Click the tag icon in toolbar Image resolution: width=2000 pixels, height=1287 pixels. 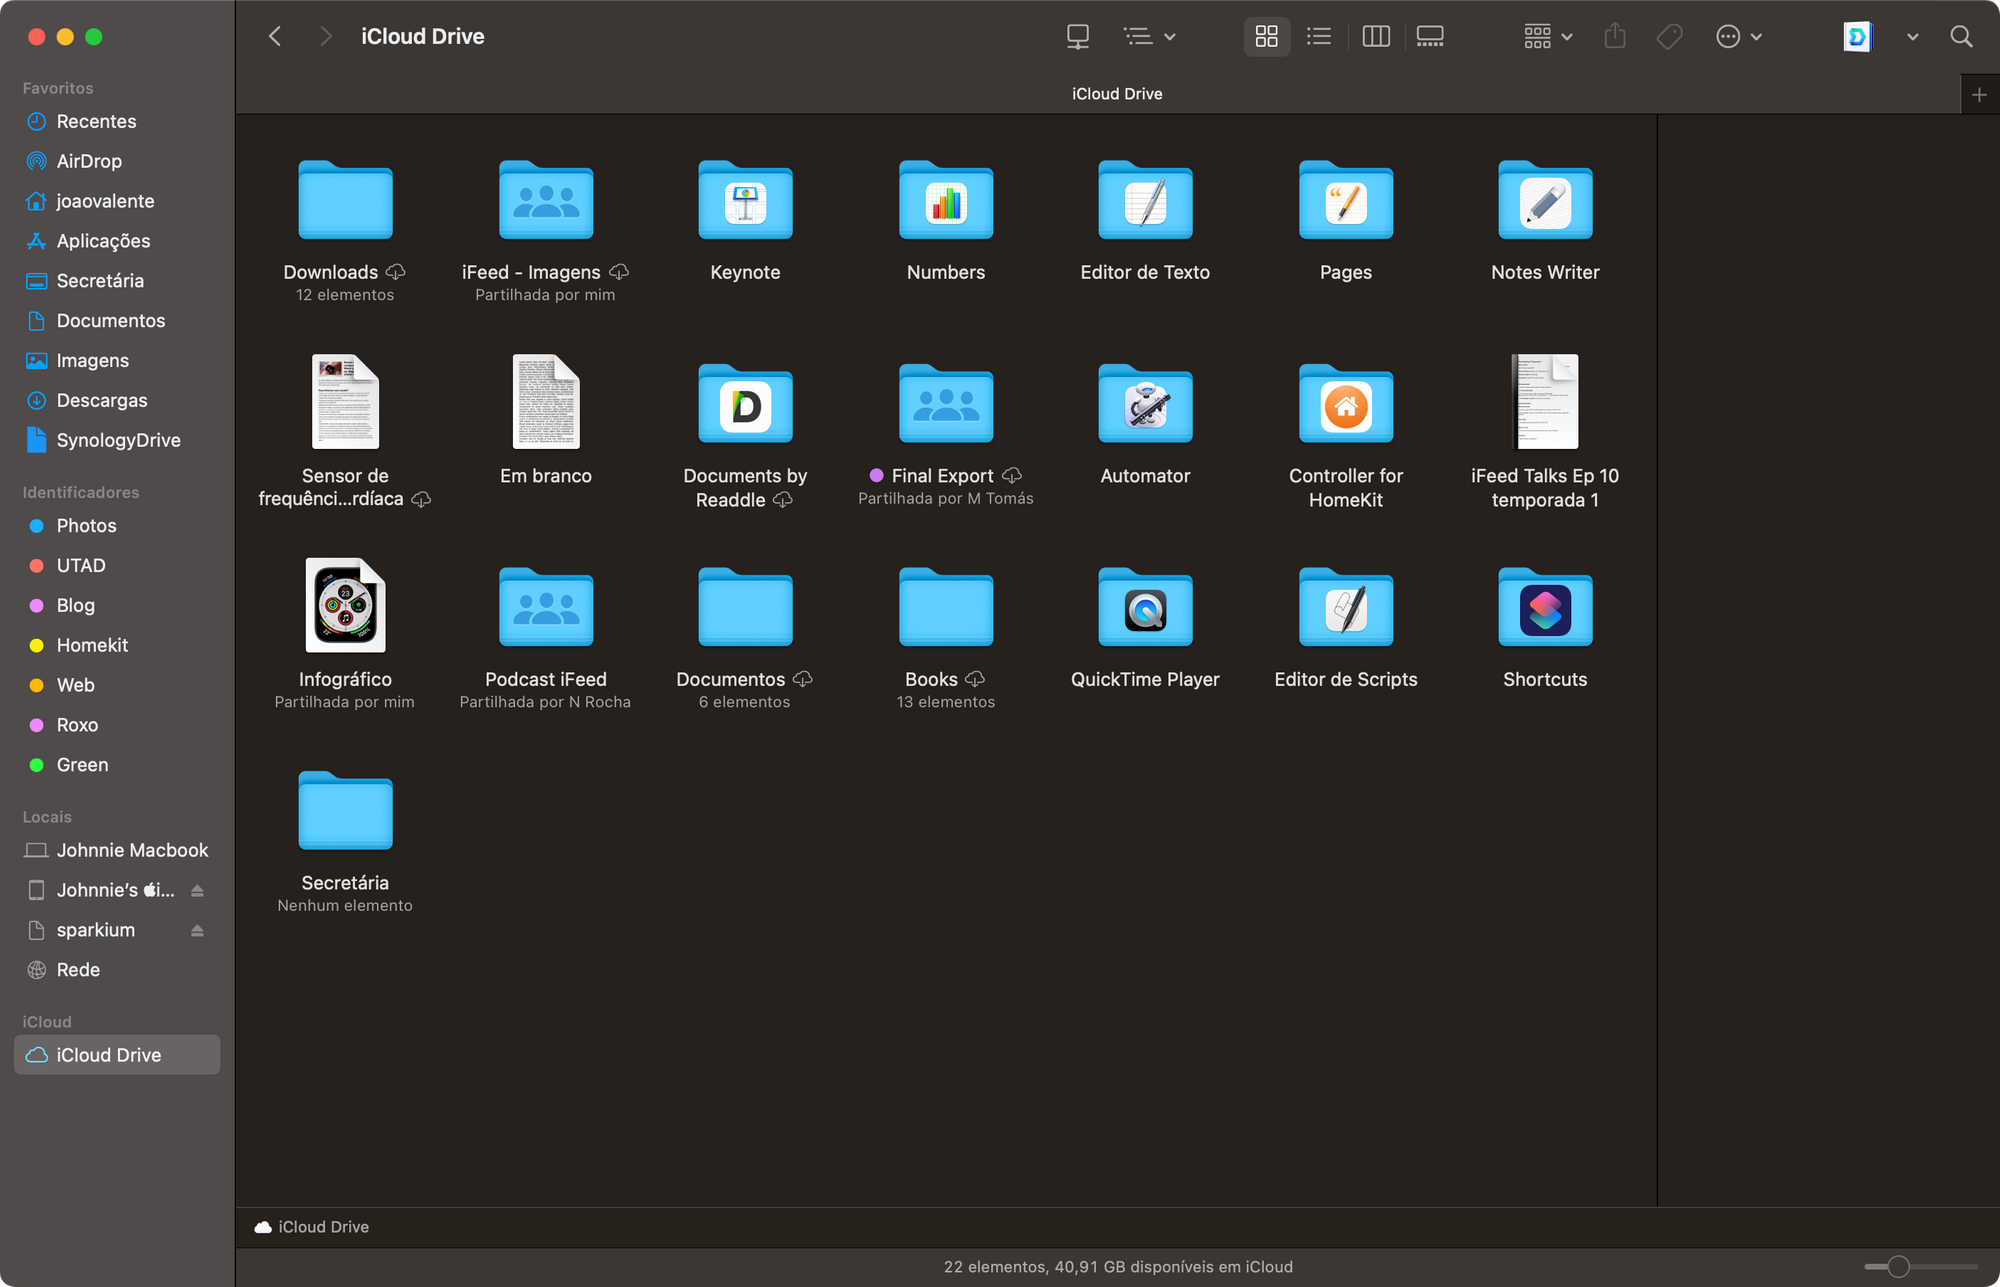pos(1669,37)
